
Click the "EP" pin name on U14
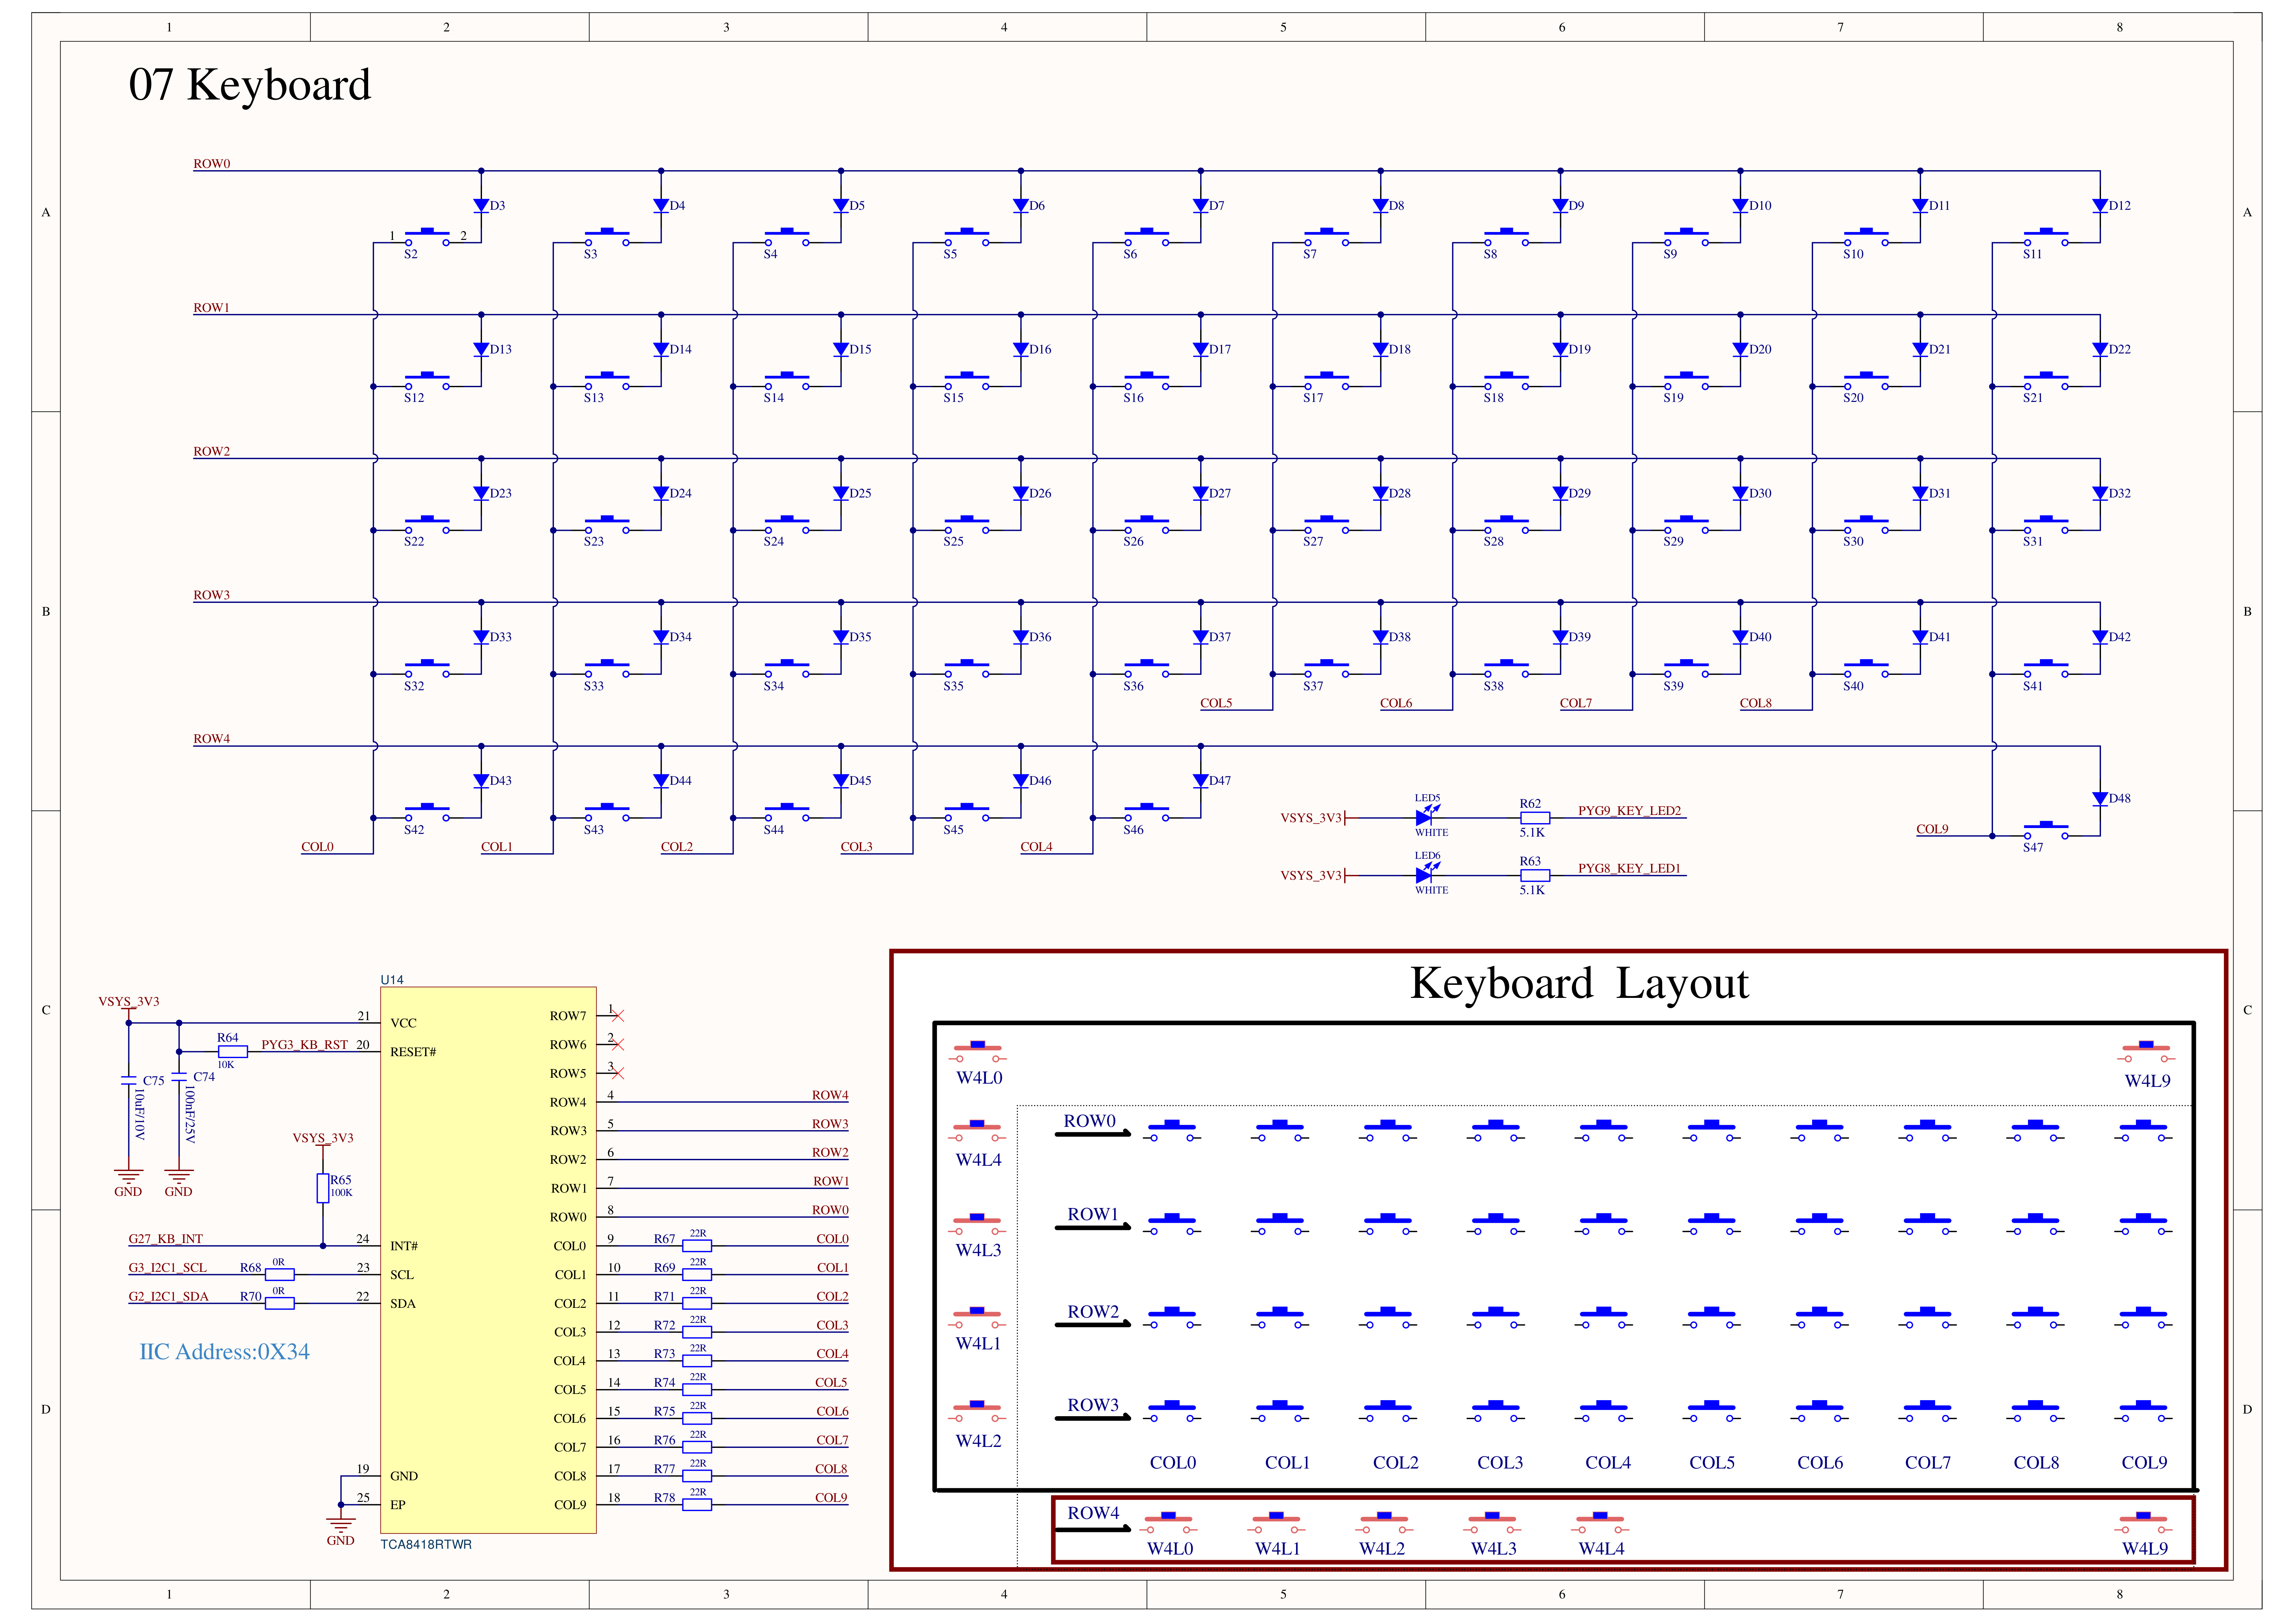tap(398, 1505)
